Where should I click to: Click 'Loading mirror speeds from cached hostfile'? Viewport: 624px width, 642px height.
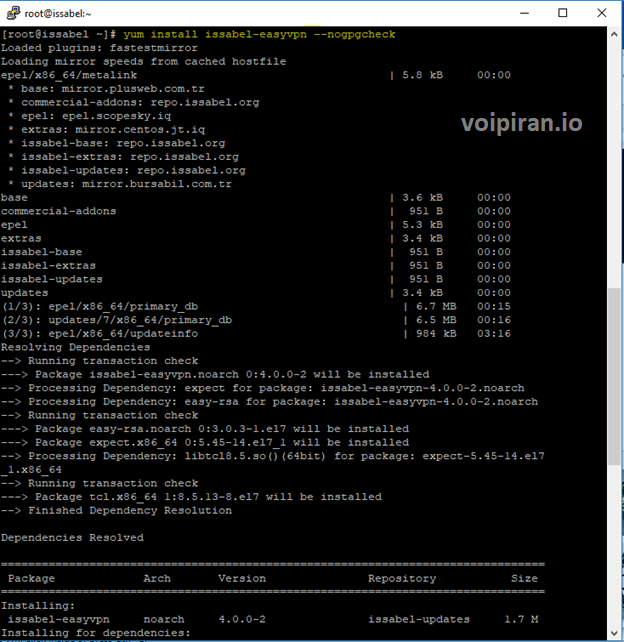[x=143, y=61]
